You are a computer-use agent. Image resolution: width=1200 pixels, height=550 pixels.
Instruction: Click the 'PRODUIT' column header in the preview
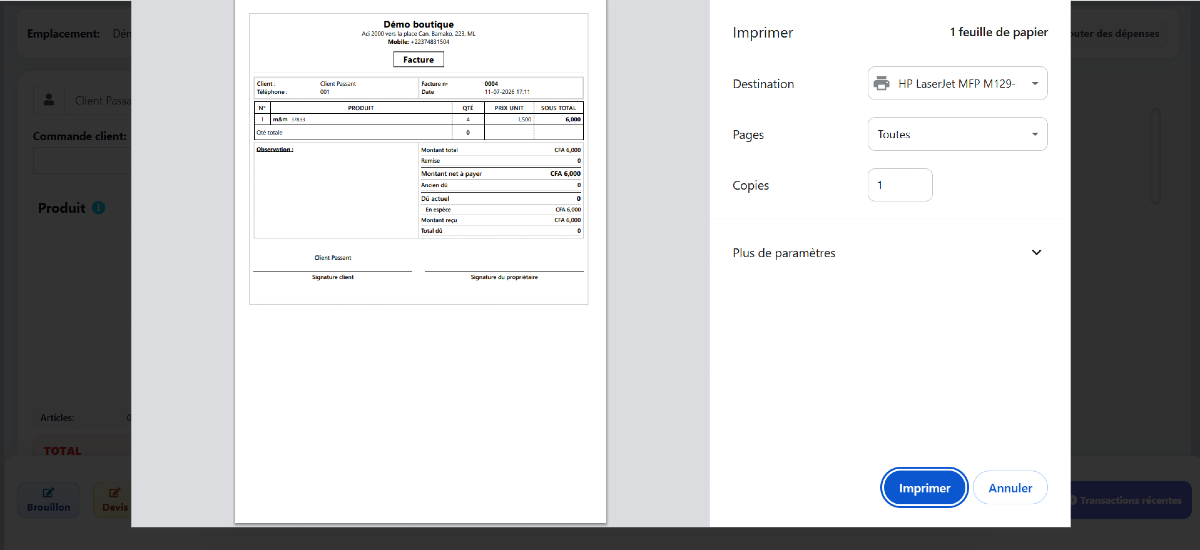point(360,107)
